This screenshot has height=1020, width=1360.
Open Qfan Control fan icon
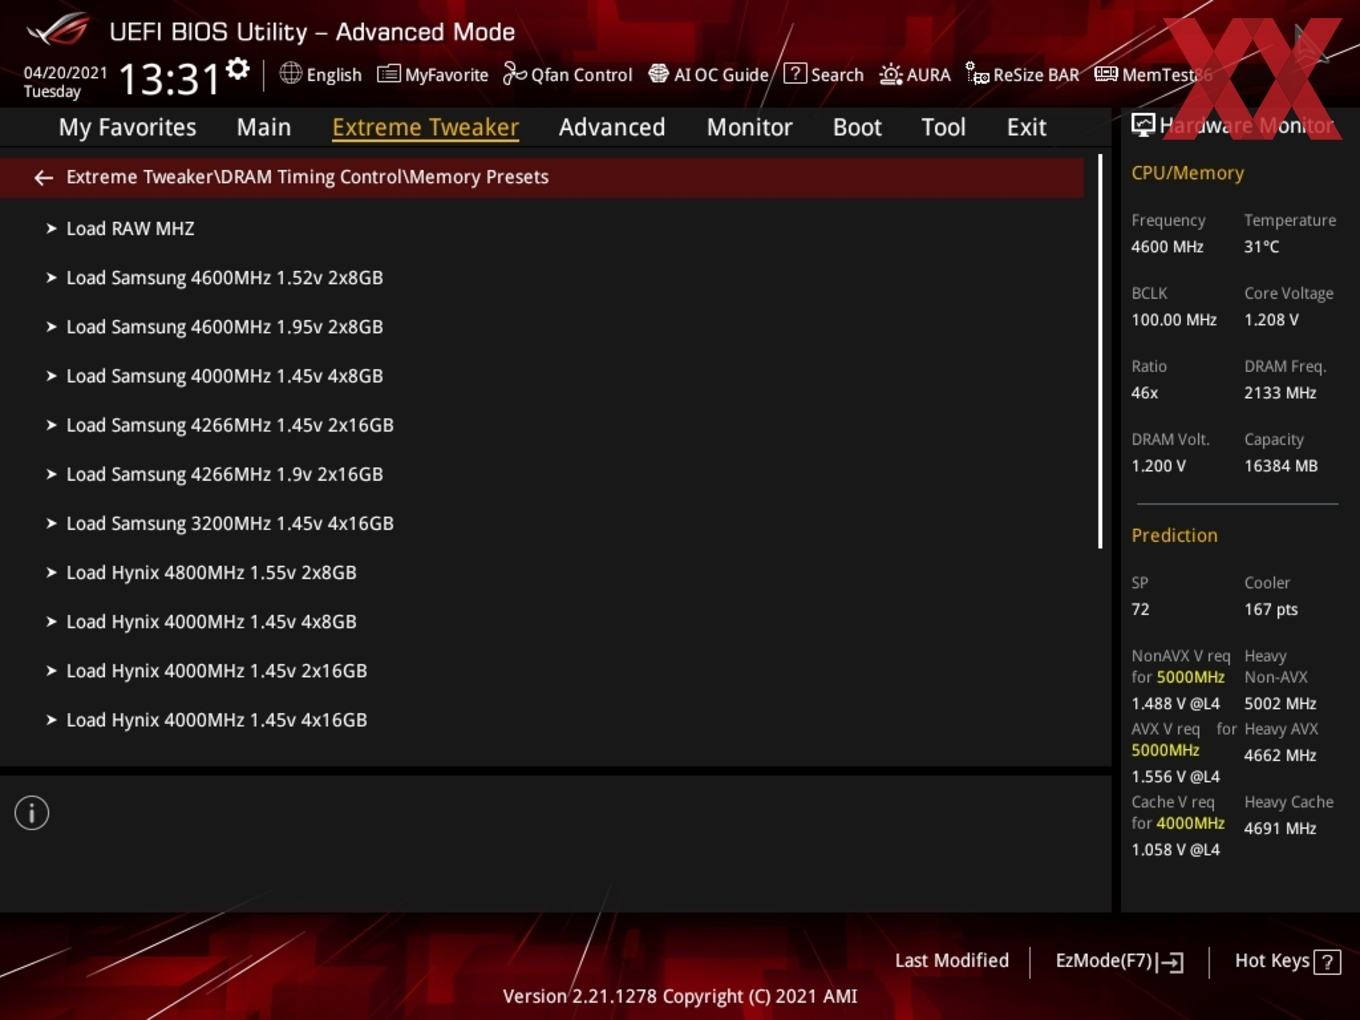[514, 73]
